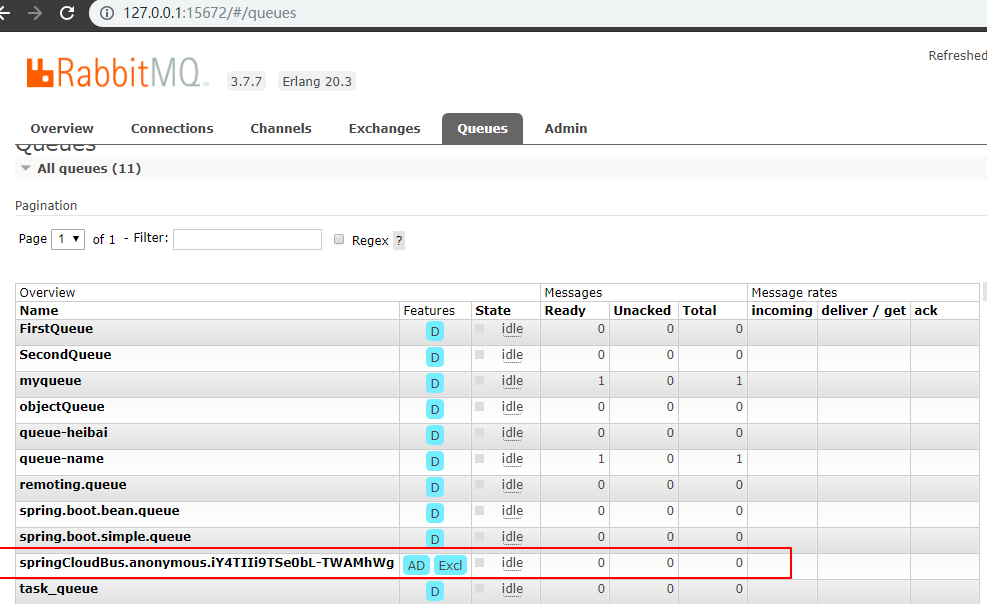Viewport: 987px width, 604px height.
Task: Click the Regex help question mark
Action: click(399, 240)
